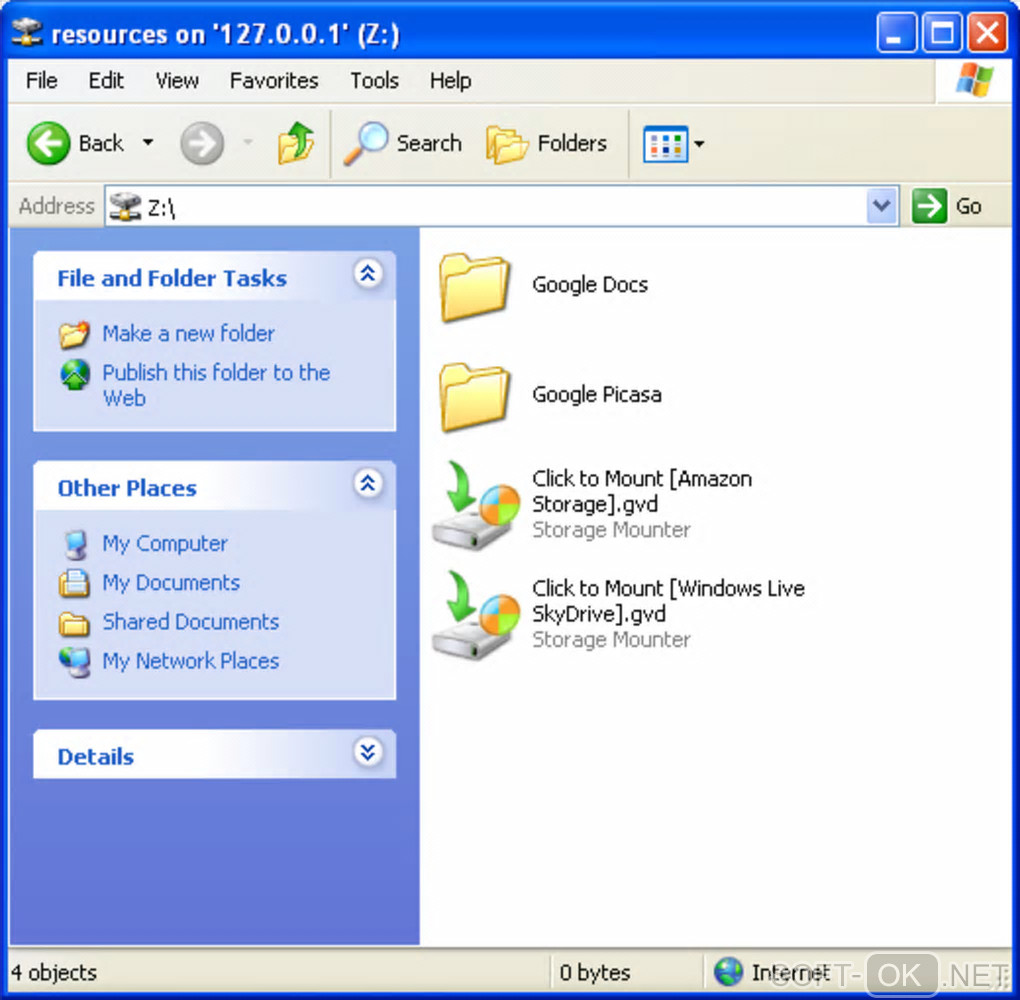Select the Google Docs folder icon
The image size is (1020, 1000).
click(x=474, y=287)
